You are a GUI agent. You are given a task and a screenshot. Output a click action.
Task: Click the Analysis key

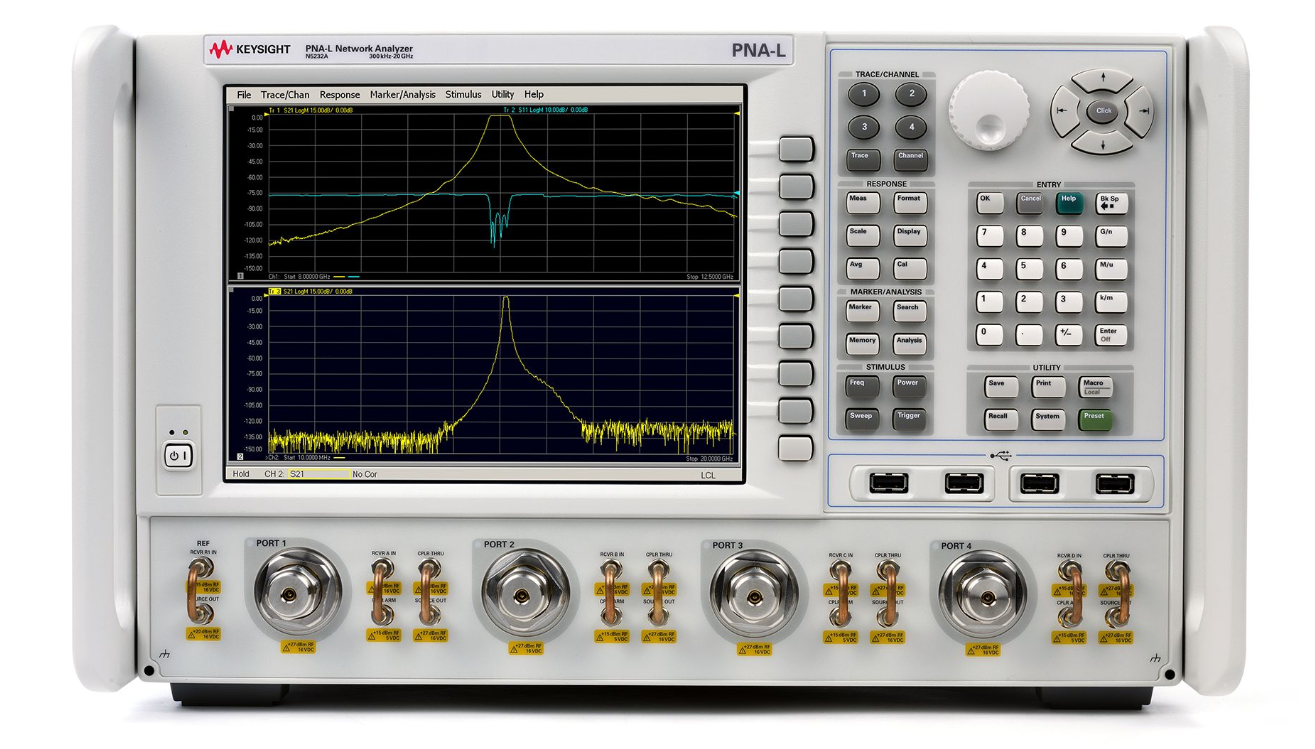910,344
